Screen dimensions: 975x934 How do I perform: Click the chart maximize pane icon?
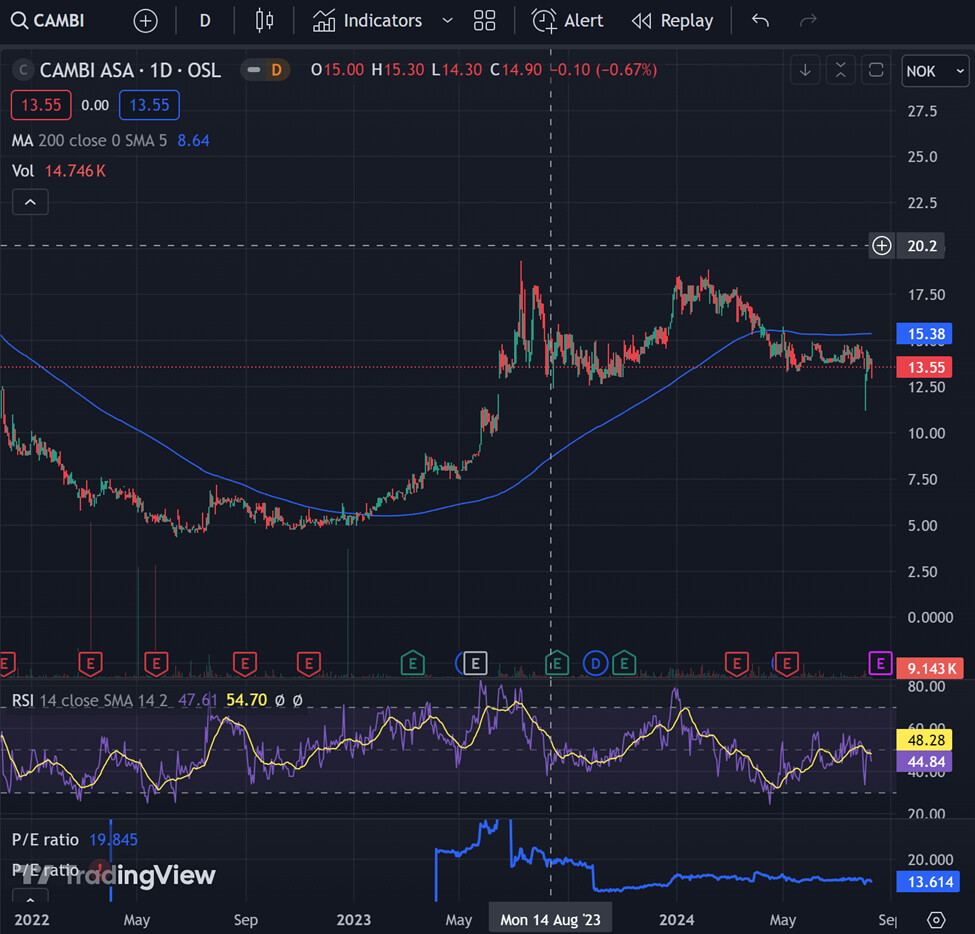[x=875, y=70]
